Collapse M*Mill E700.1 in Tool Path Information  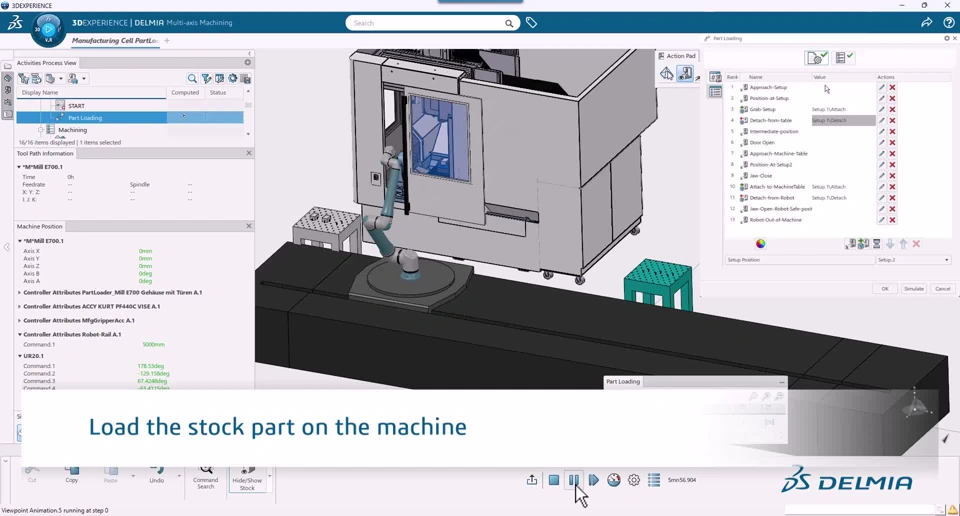click(20, 167)
